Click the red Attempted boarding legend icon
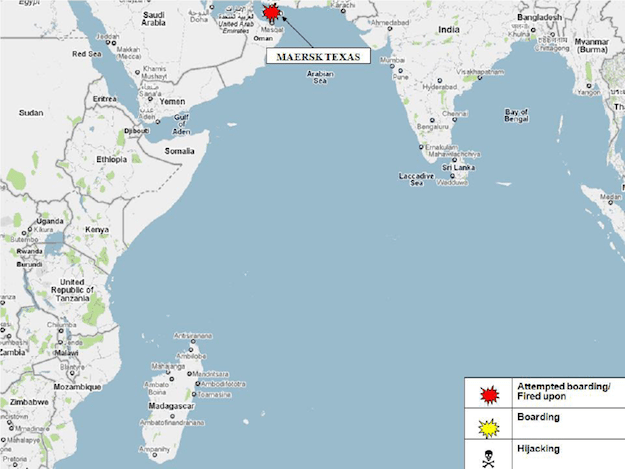The width and height of the screenshot is (625, 469). click(x=489, y=395)
